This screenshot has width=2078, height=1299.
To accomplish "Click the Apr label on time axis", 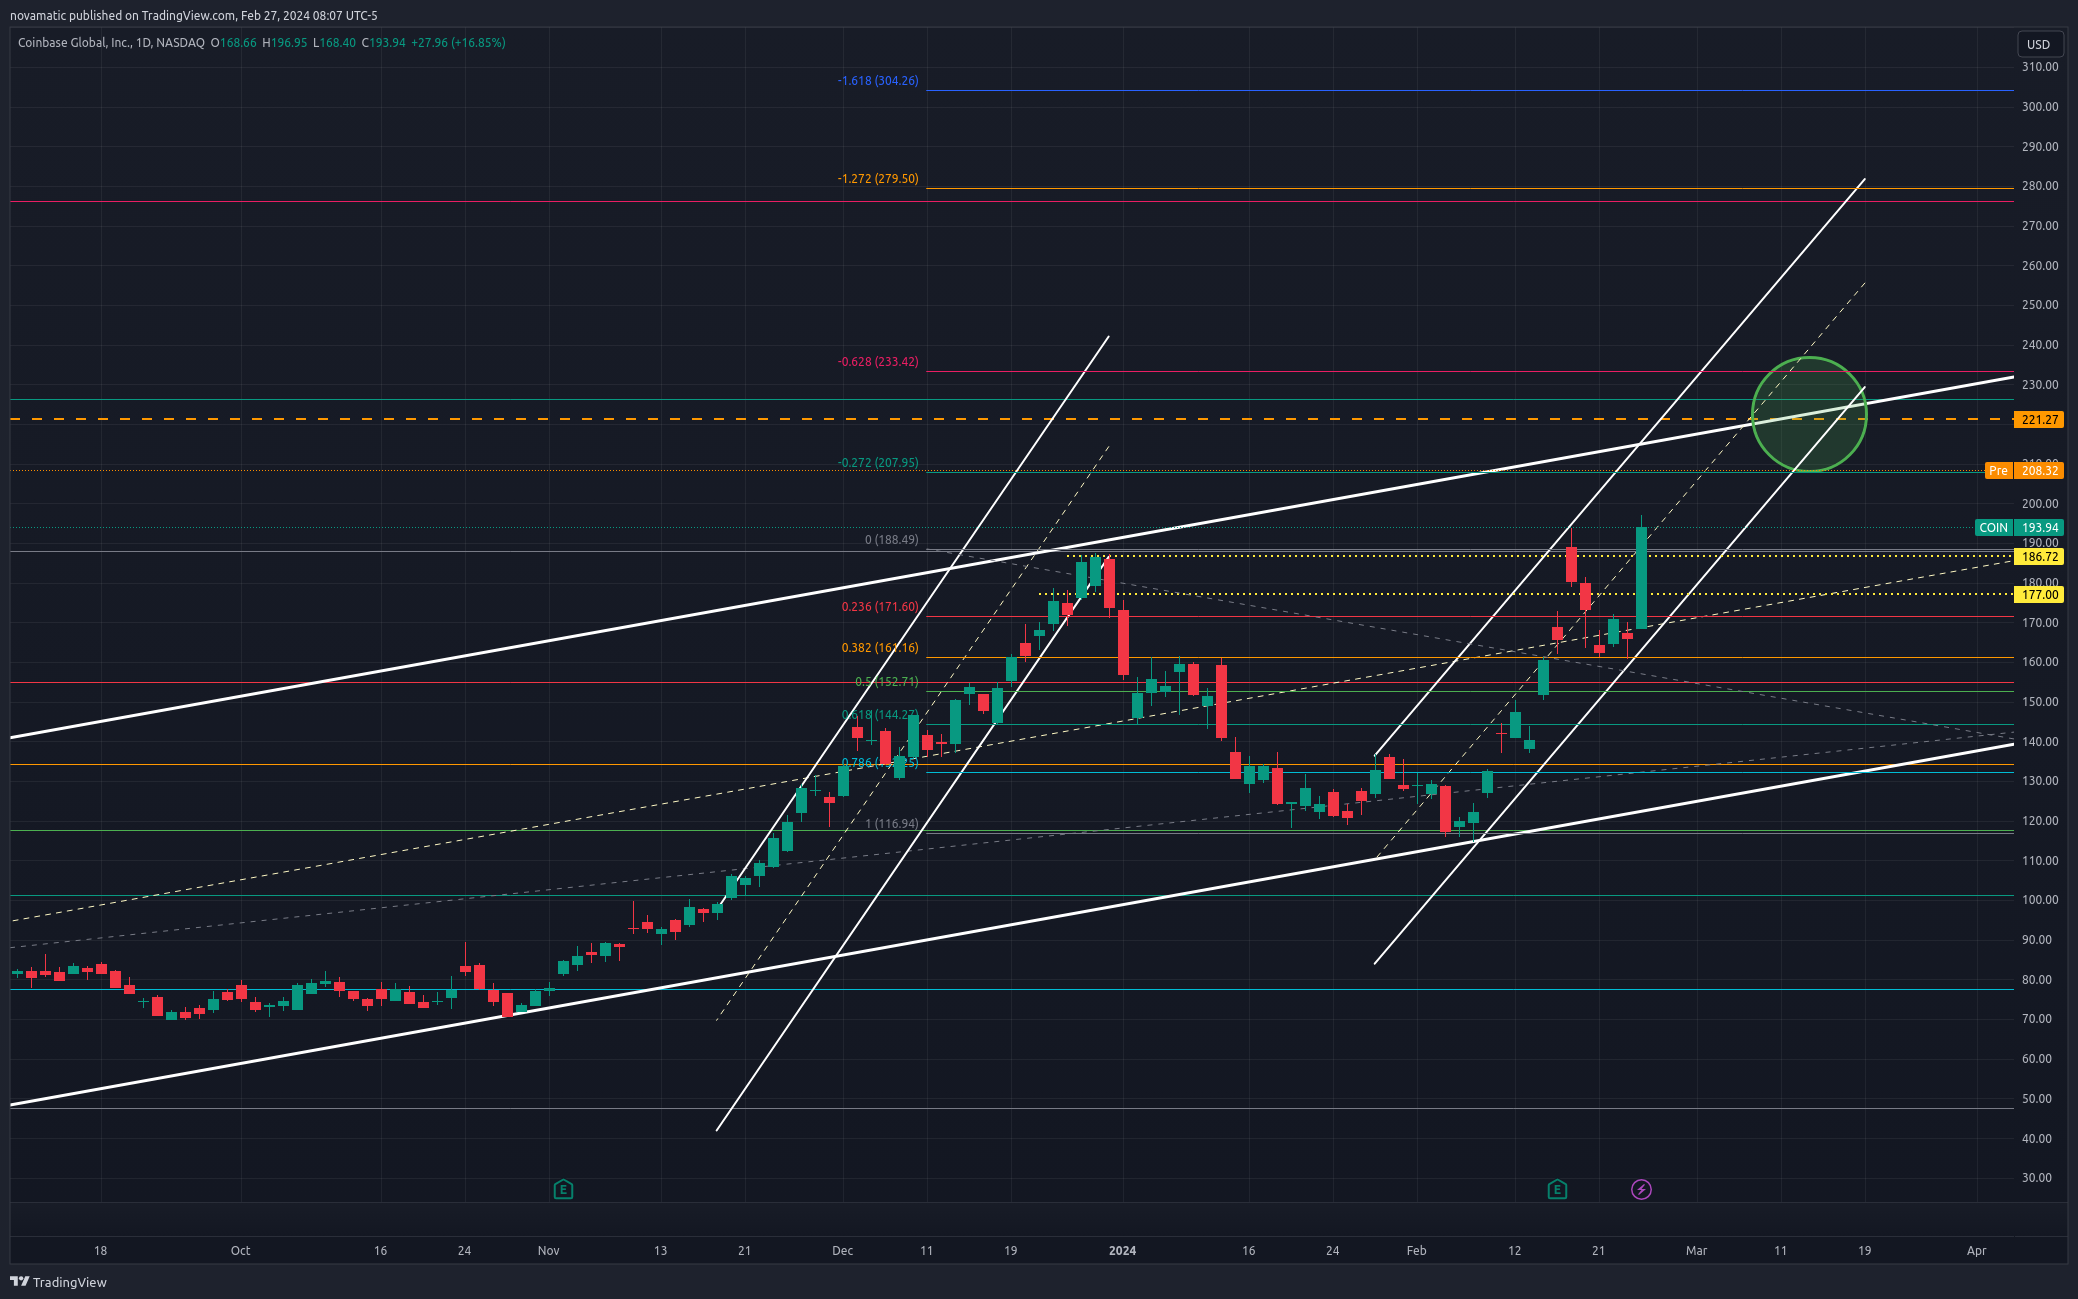I will tap(1976, 1250).
